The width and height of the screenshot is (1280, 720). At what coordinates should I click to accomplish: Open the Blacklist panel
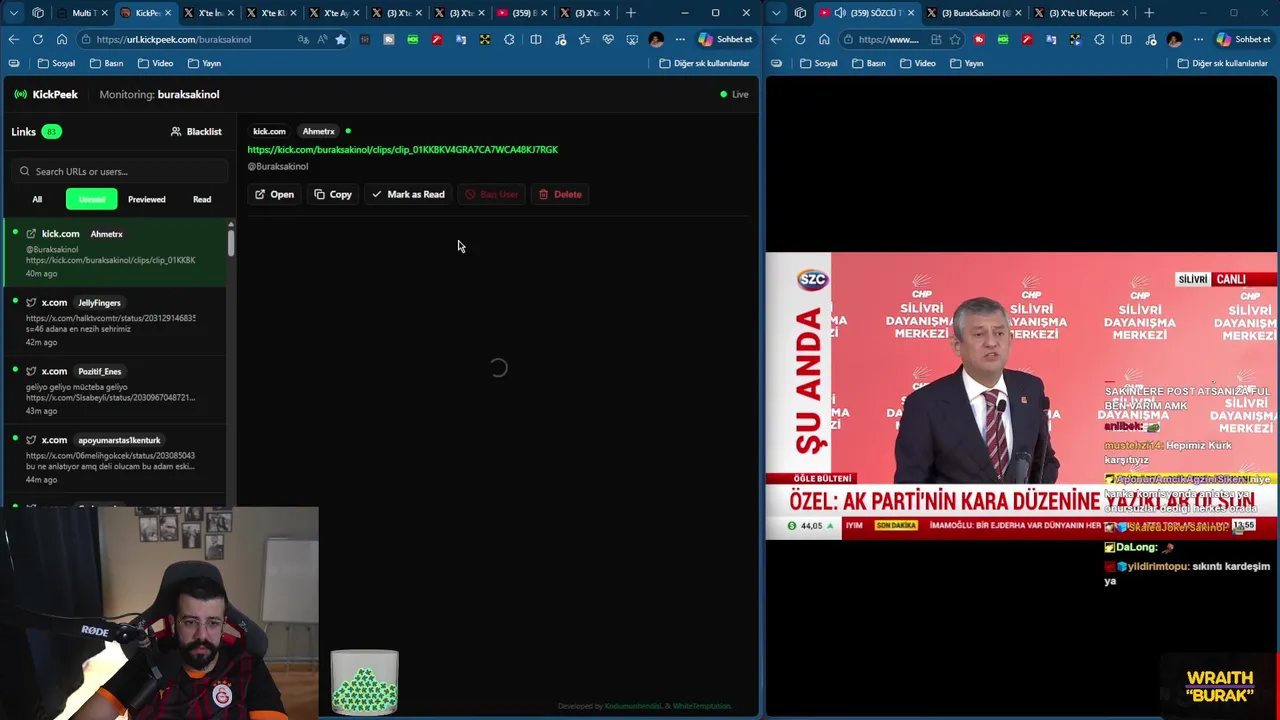click(196, 131)
